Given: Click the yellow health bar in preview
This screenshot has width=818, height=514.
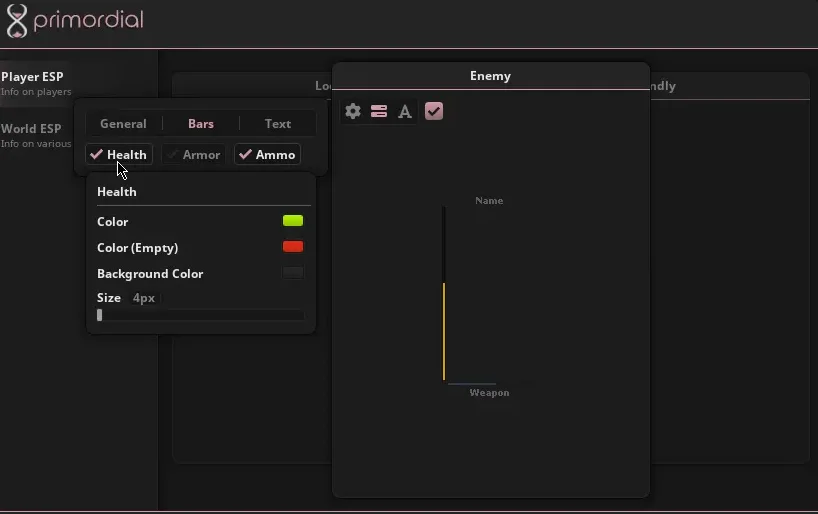Looking at the screenshot, I should (x=444, y=330).
